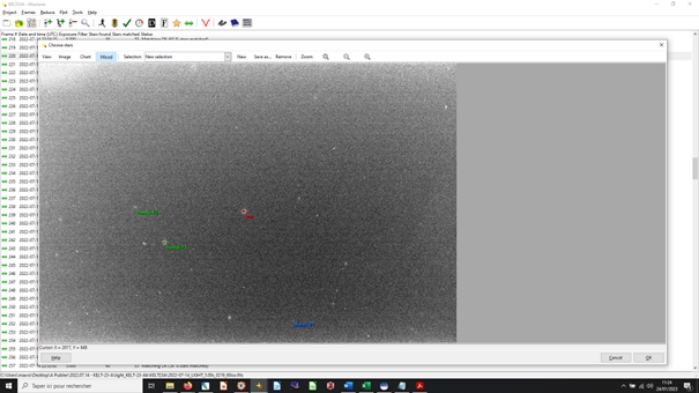Click the New project icon in Muniwin toolbar
699x393 pixels.
click(x=7, y=23)
